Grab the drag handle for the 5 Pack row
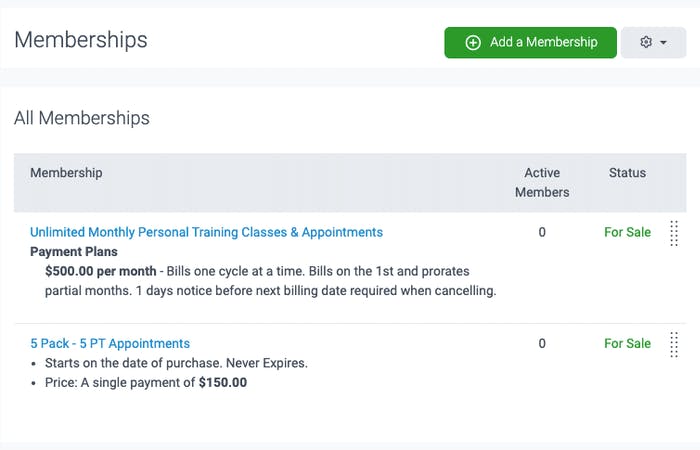Viewport: 700px width, 450px height. click(674, 344)
